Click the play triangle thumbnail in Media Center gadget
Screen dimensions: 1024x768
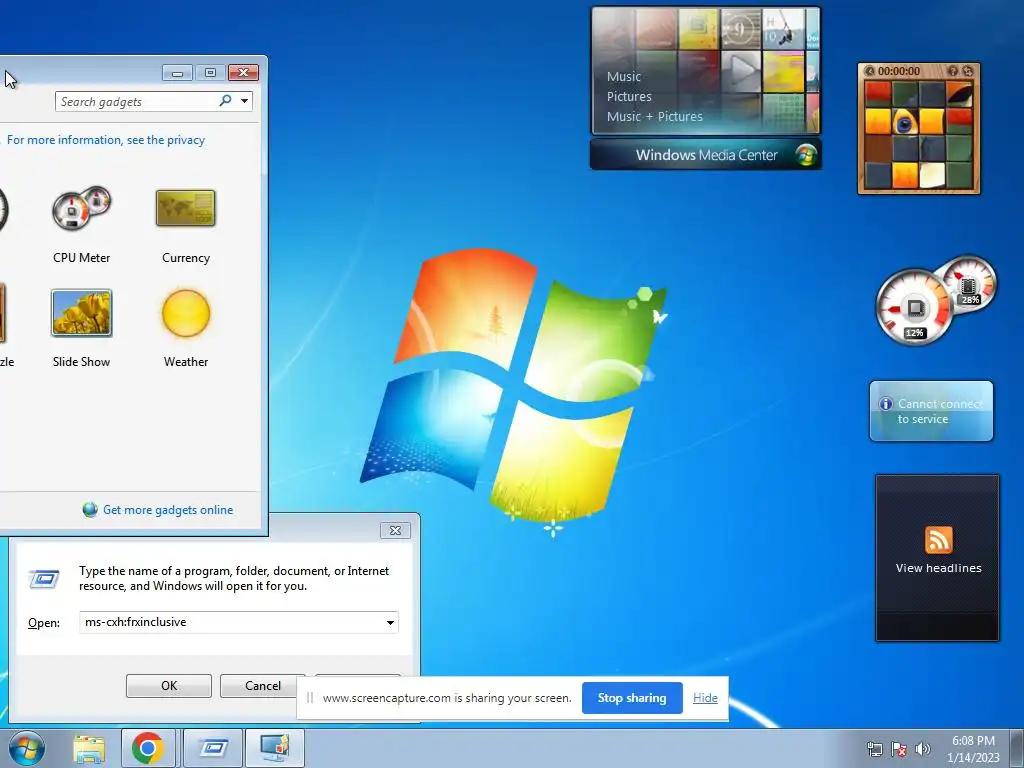click(741, 69)
